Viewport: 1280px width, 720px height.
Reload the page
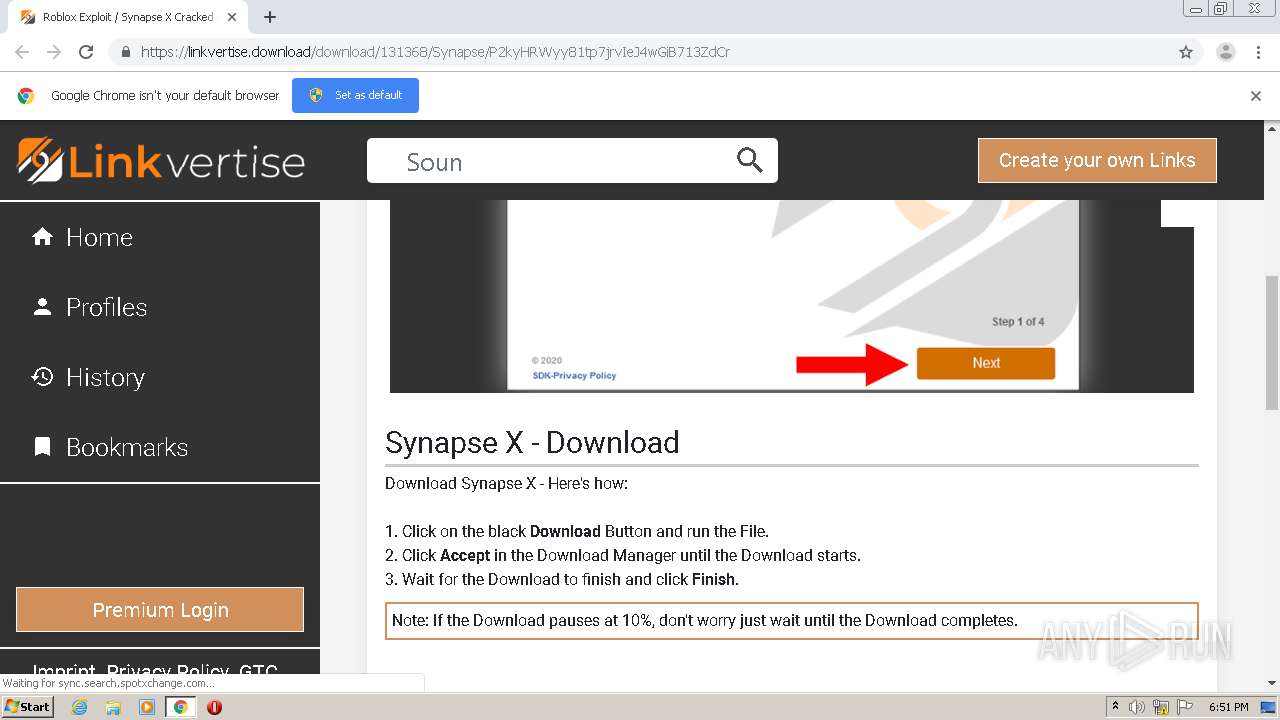86,52
